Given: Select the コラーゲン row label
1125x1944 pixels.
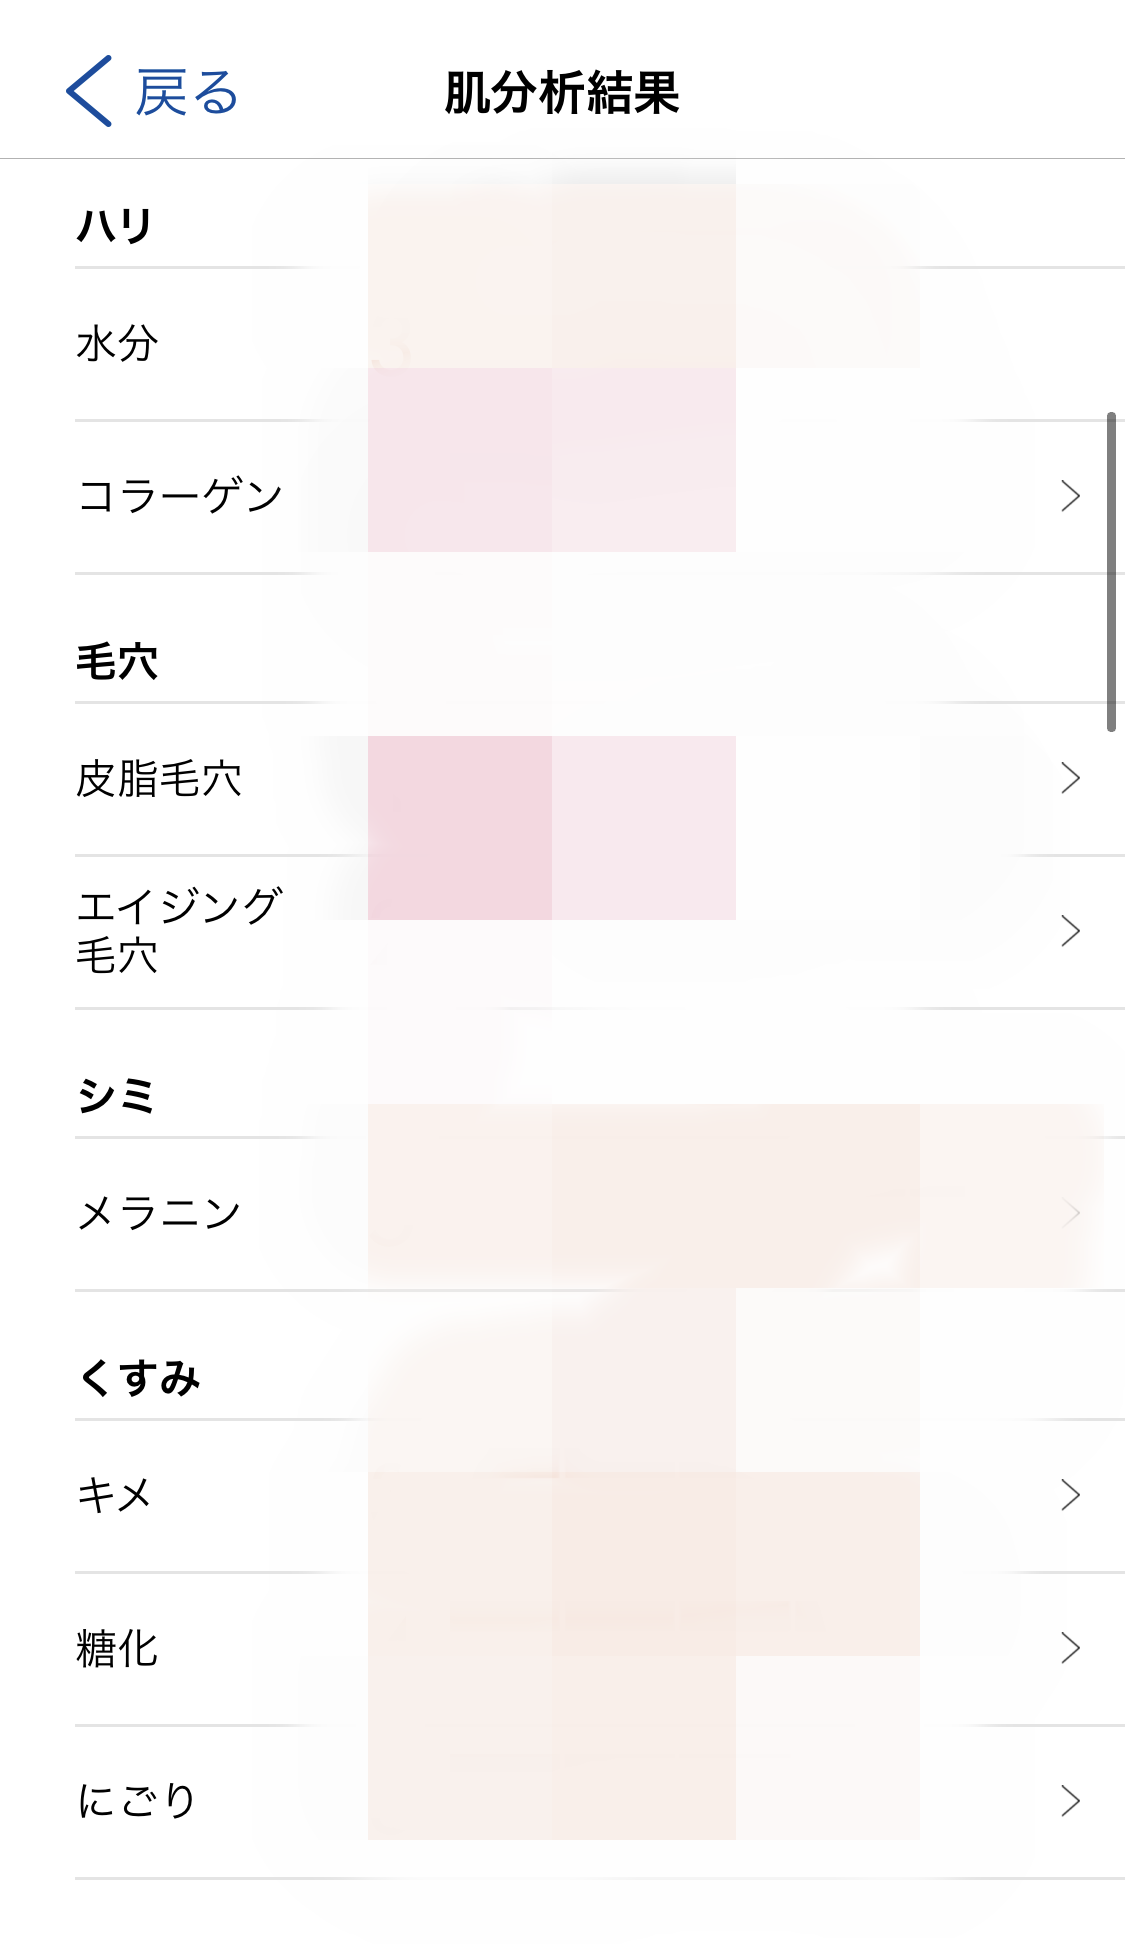Looking at the screenshot, I should tap(180, 496).
